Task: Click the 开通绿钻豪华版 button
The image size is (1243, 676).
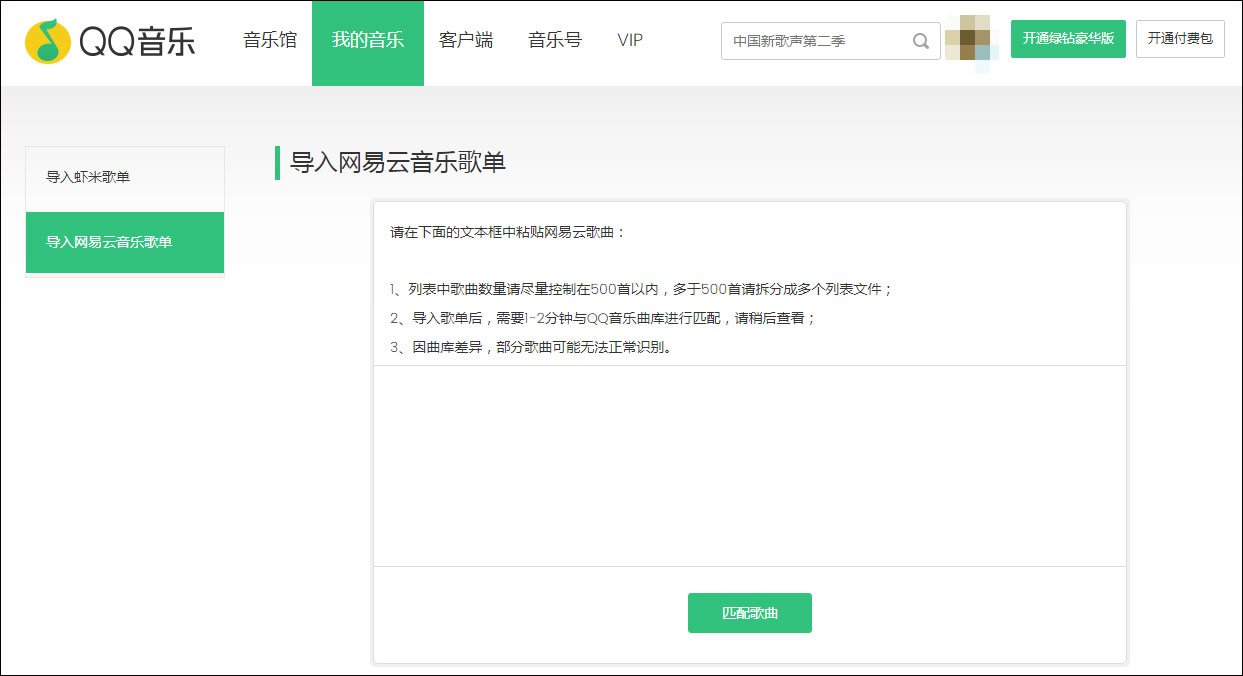Action: coord(1068,39)
